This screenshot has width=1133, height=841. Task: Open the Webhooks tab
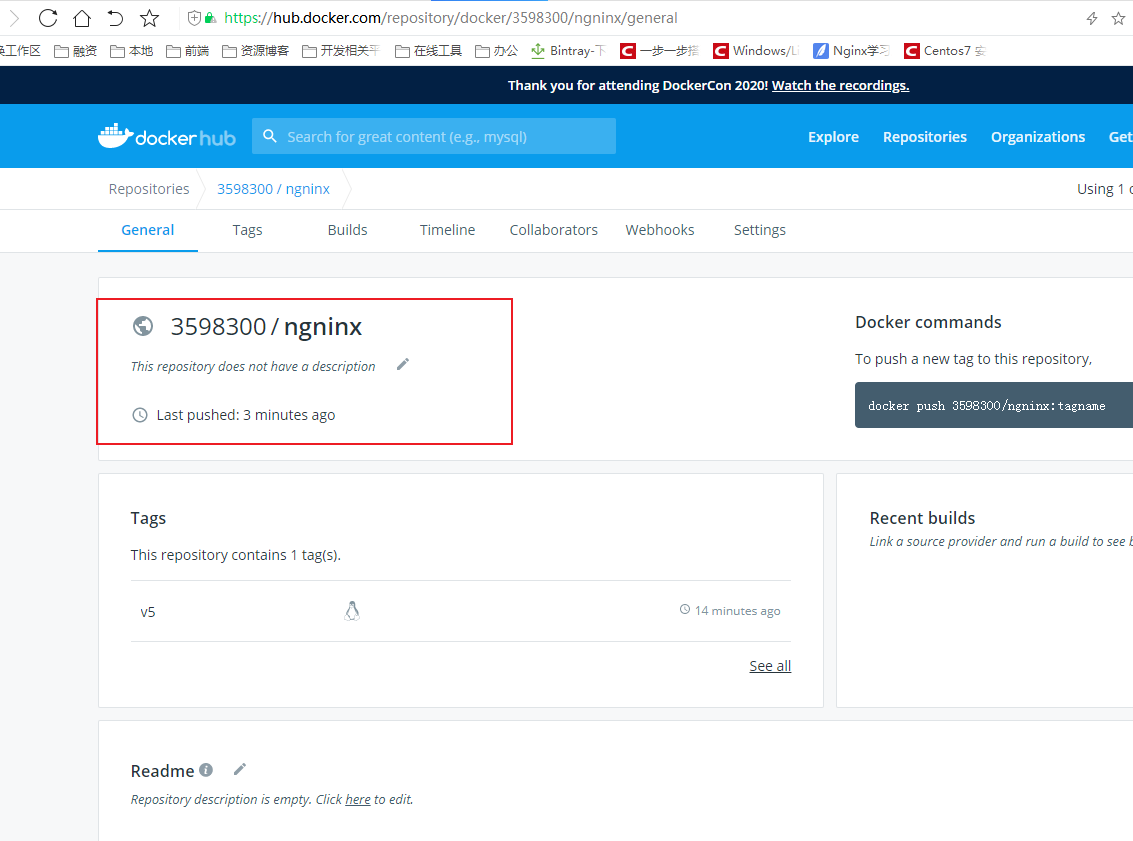(660, 230)
